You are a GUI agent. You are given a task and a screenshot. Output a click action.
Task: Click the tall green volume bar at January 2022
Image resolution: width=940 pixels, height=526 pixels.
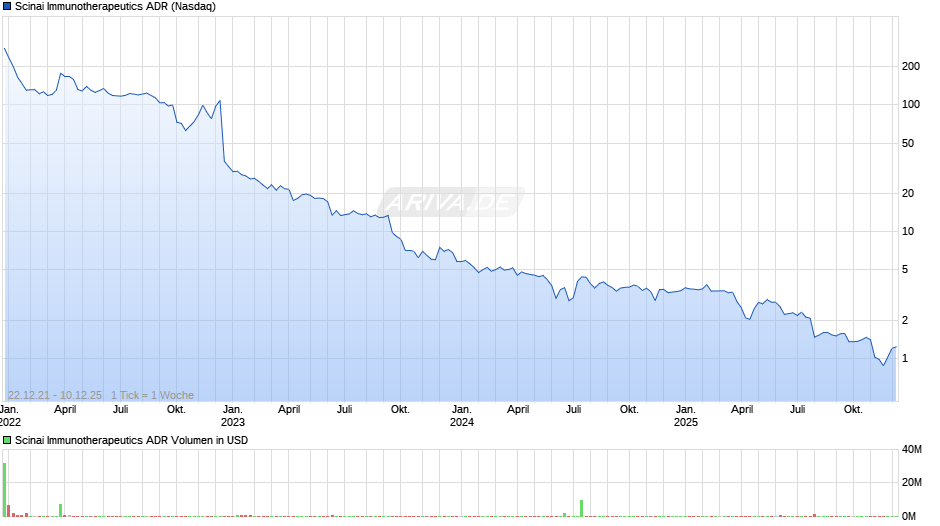tap(4, 489)
